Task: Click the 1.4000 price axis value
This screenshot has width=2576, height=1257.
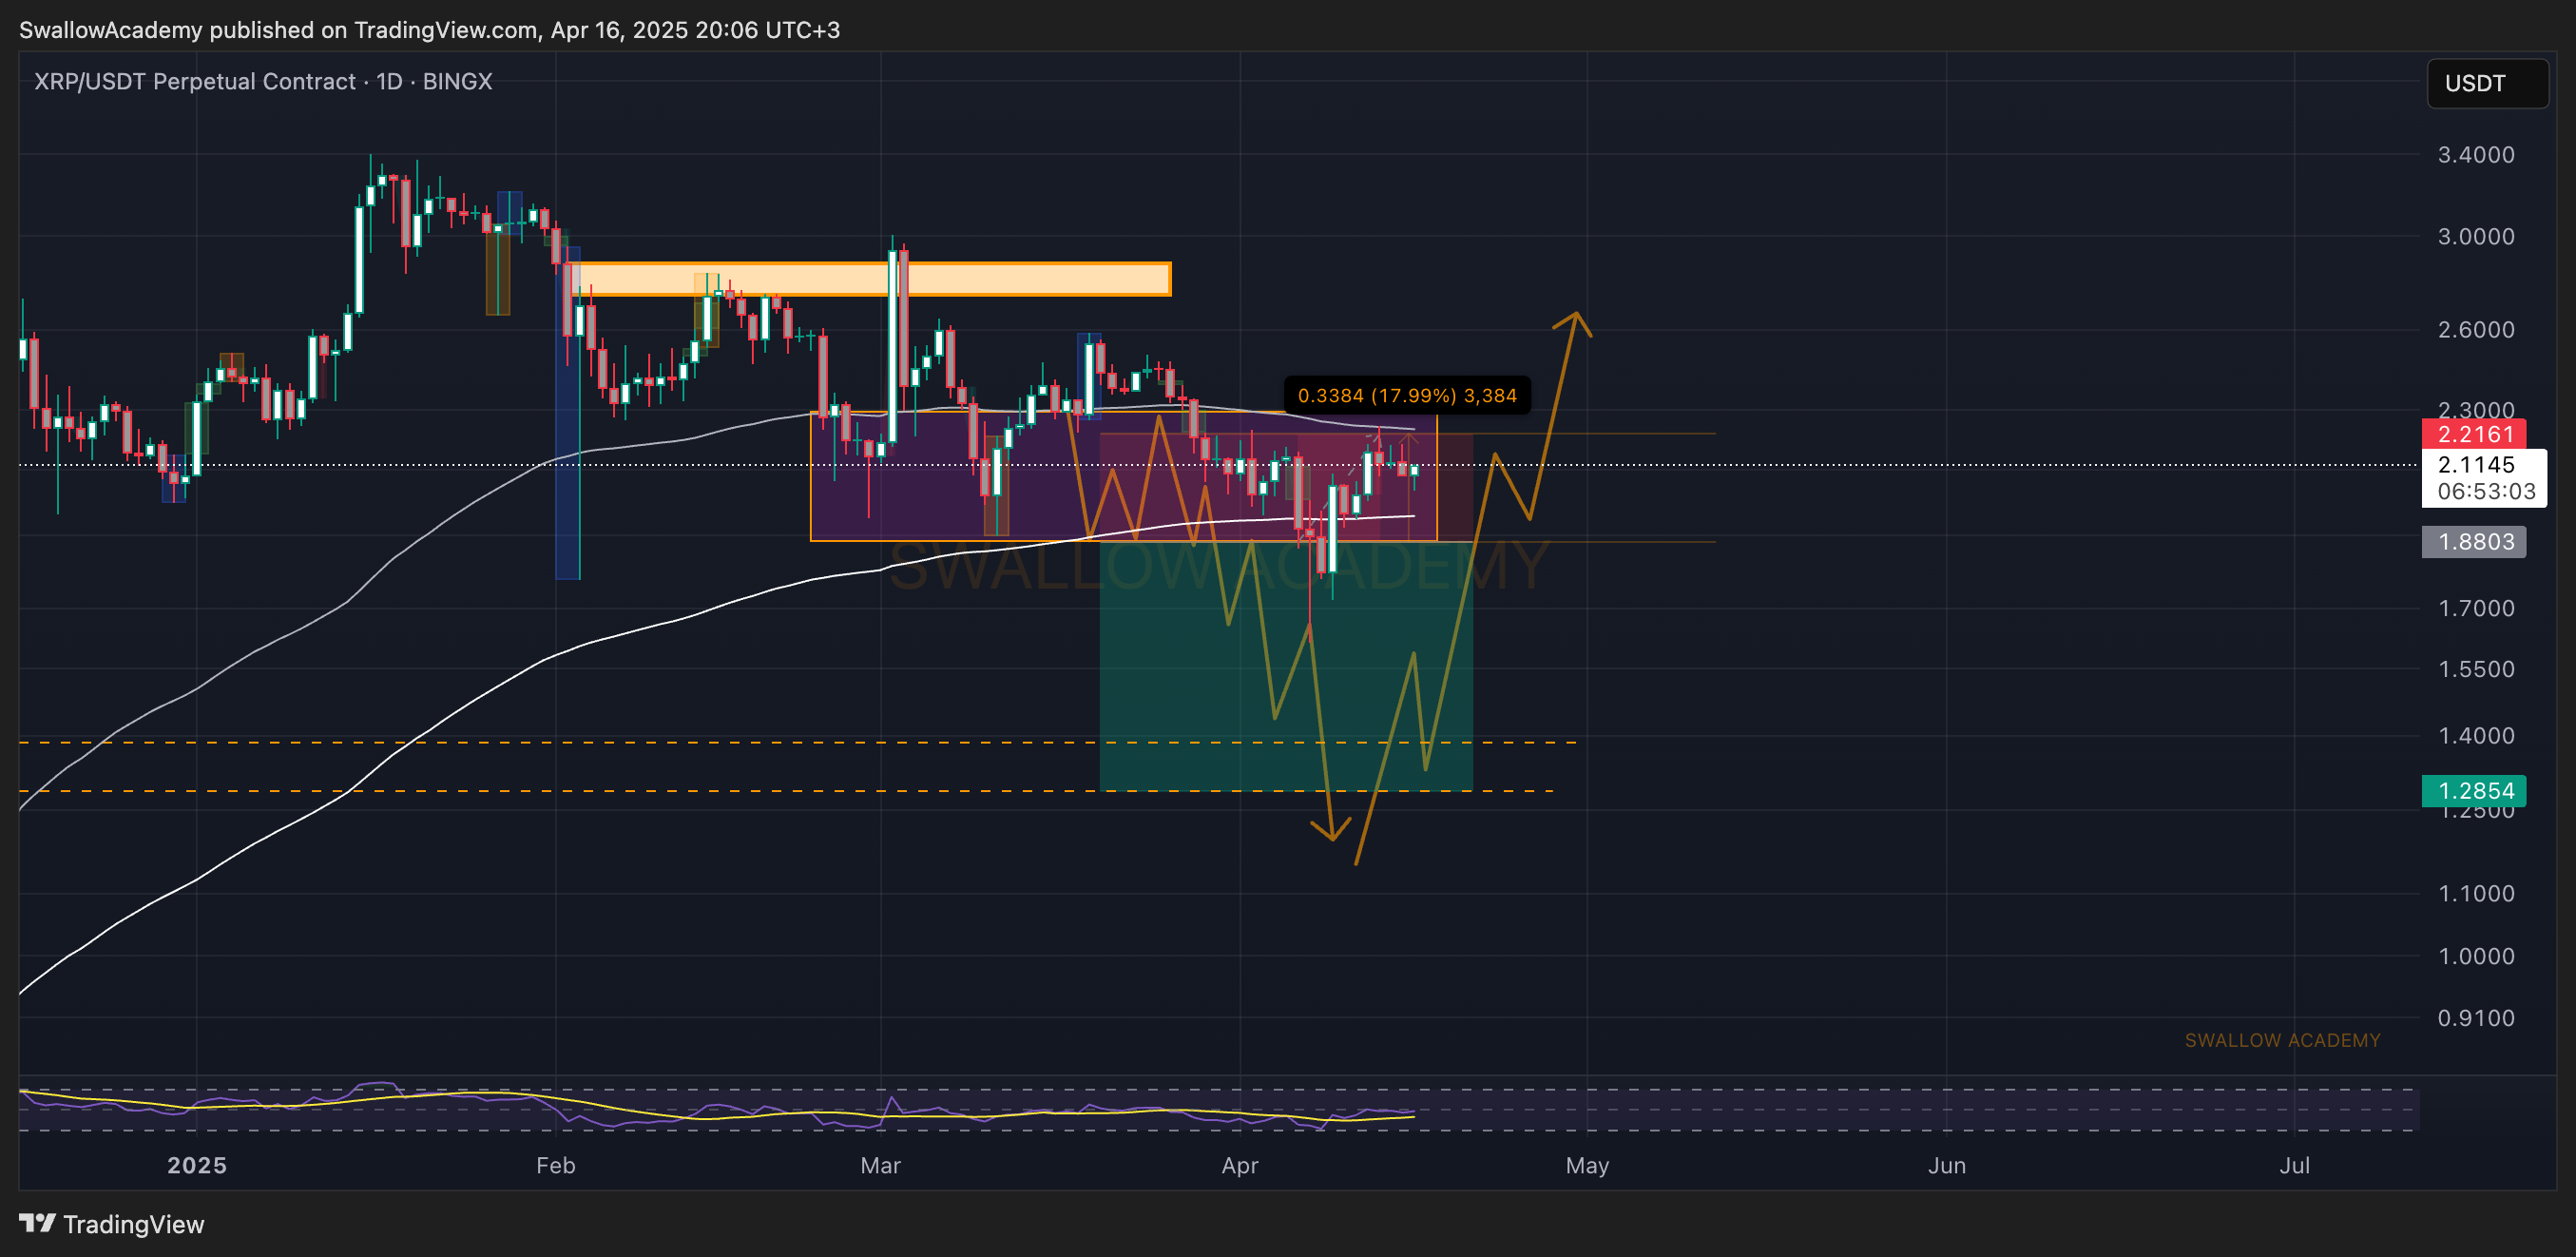Action: tap(2476, 736)
